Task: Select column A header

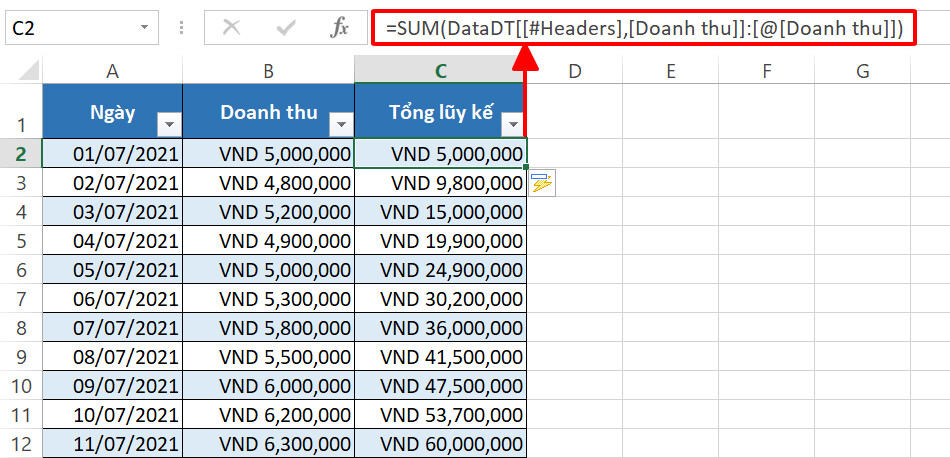Action: point(112,71)
